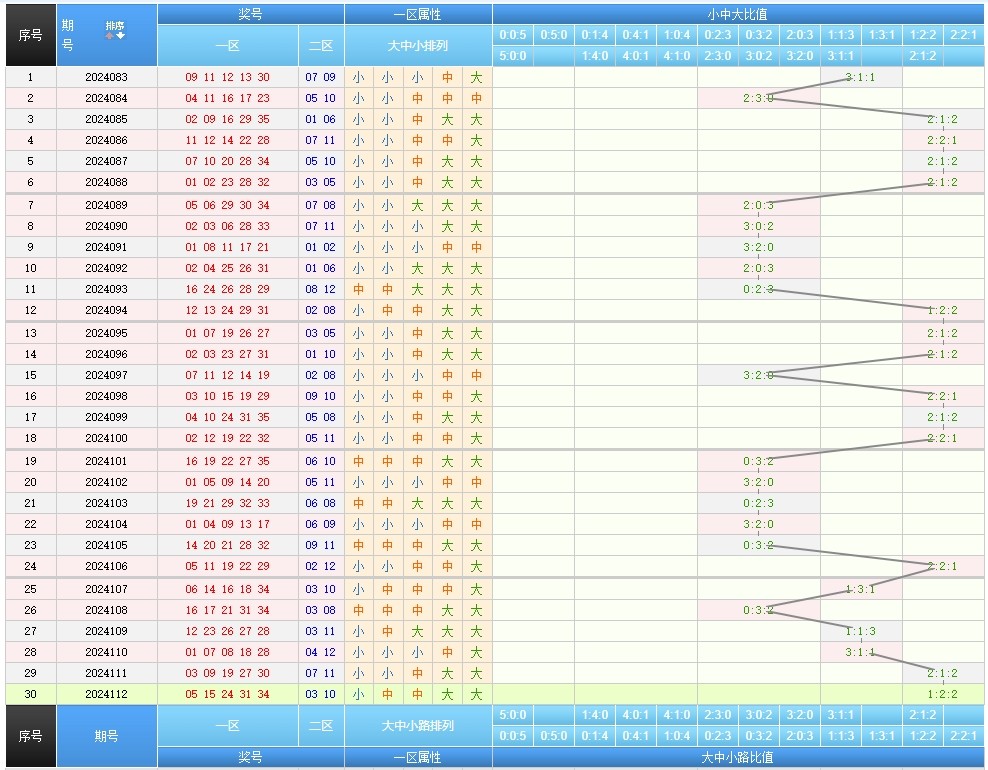Click zone-two numbers 08 12 in row 2024093
Screen dimensions: 988x770
pyautogui.click(x=321, y=289)
